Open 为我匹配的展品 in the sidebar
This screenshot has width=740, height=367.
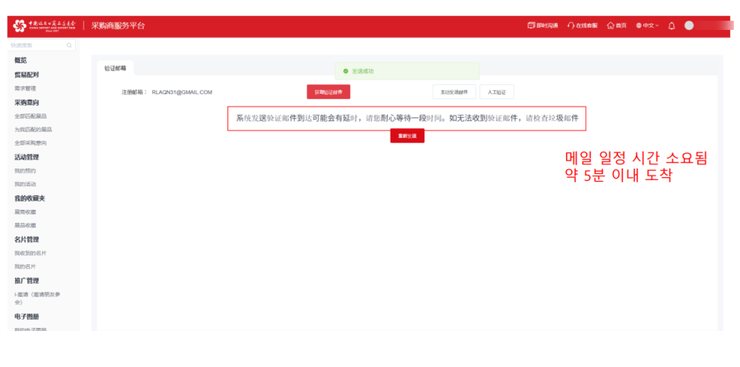(33, 129)
